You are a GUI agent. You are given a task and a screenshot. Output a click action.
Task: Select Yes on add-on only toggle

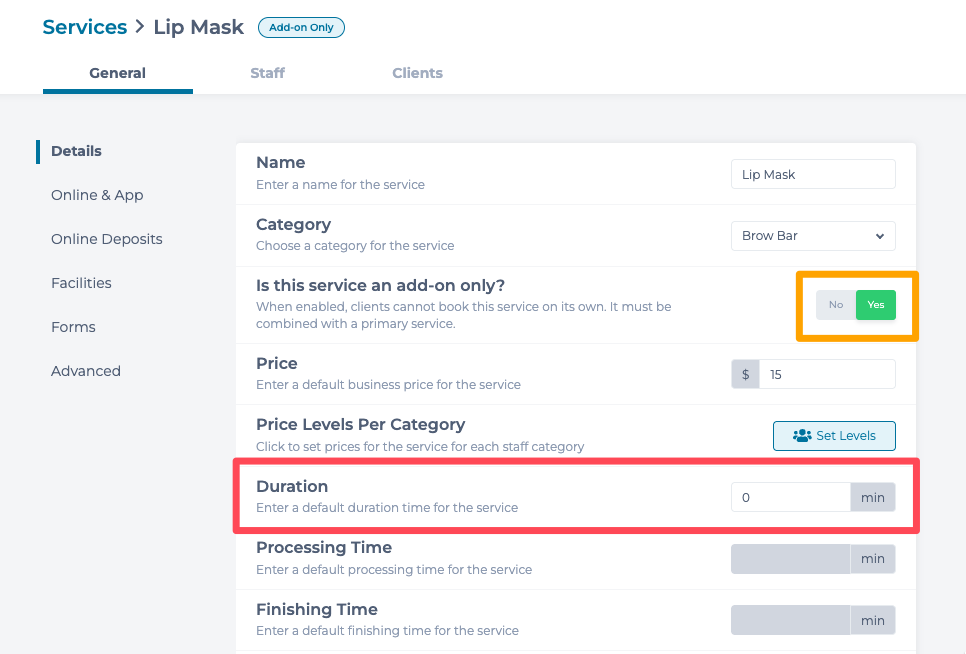click(x=876, y=305)
